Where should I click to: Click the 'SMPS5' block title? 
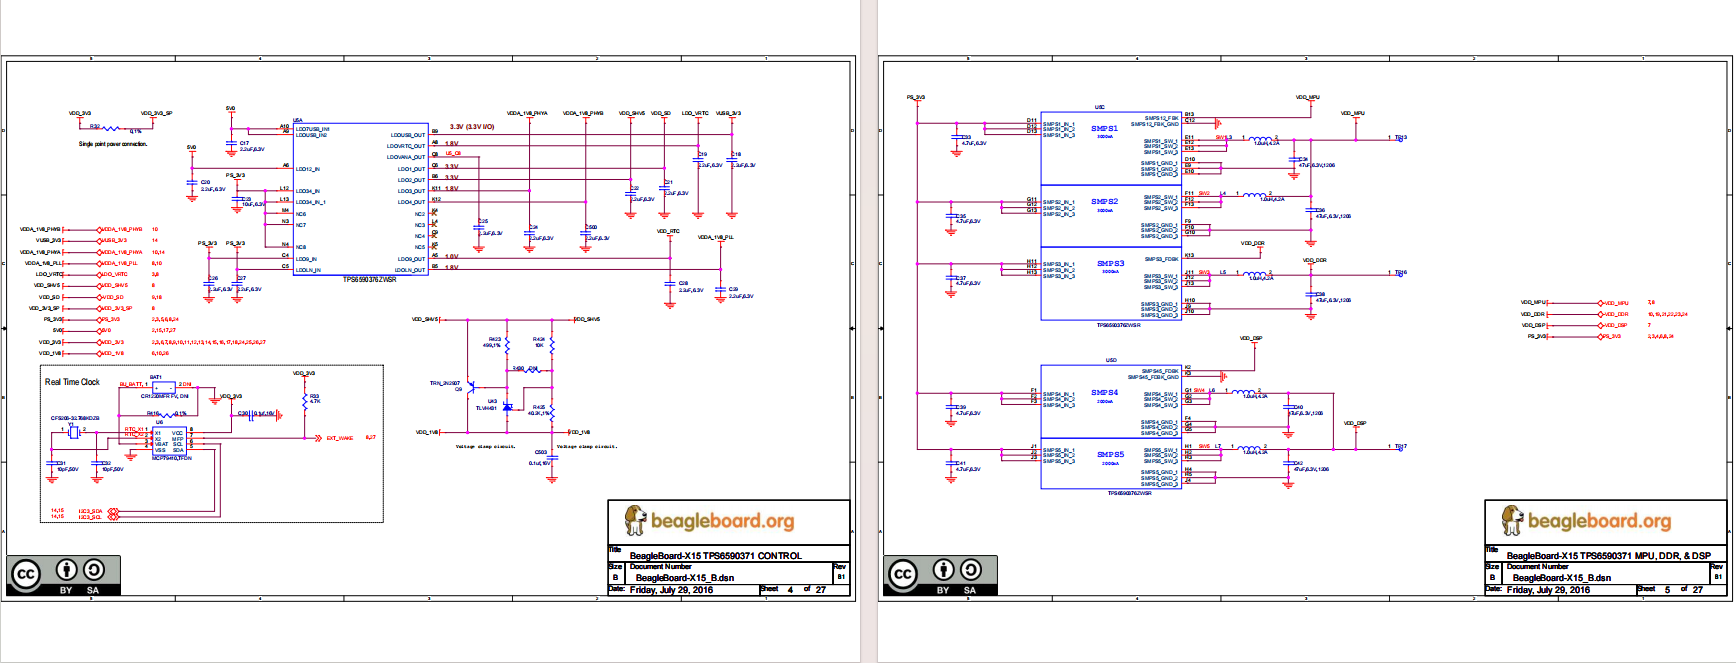point(1110,455)
